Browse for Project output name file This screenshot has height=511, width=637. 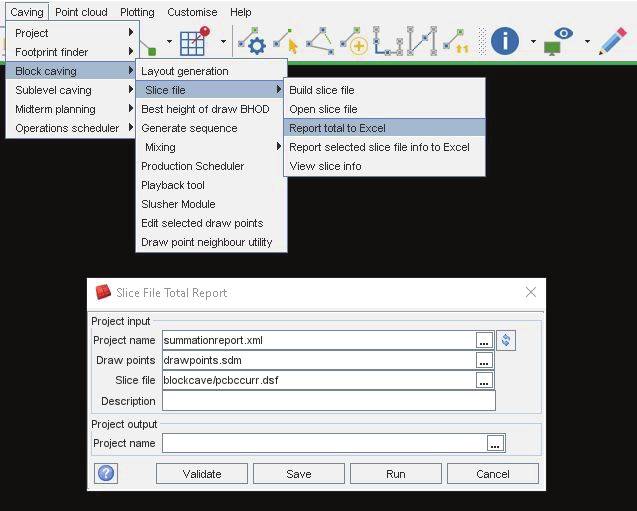point(494,443)
